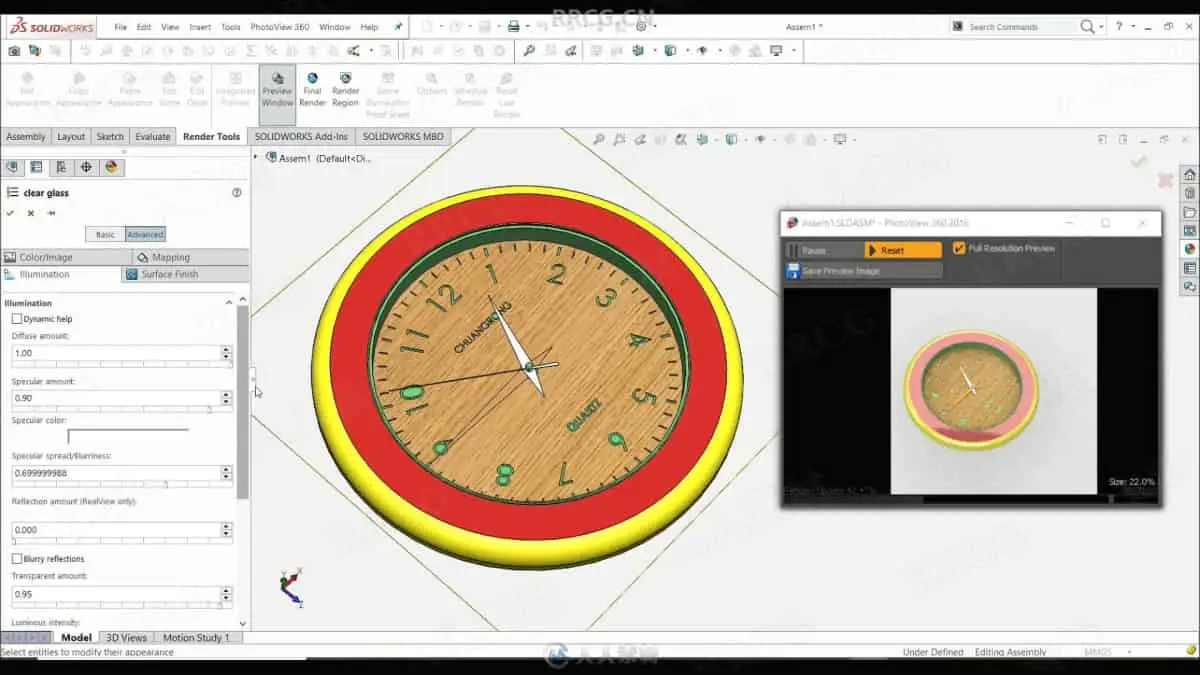Image resolution: width=1200 pixels, height=675 pixels.
Task: Click the property panel vertical scrollbar
Action: click(x=242, y=400)
